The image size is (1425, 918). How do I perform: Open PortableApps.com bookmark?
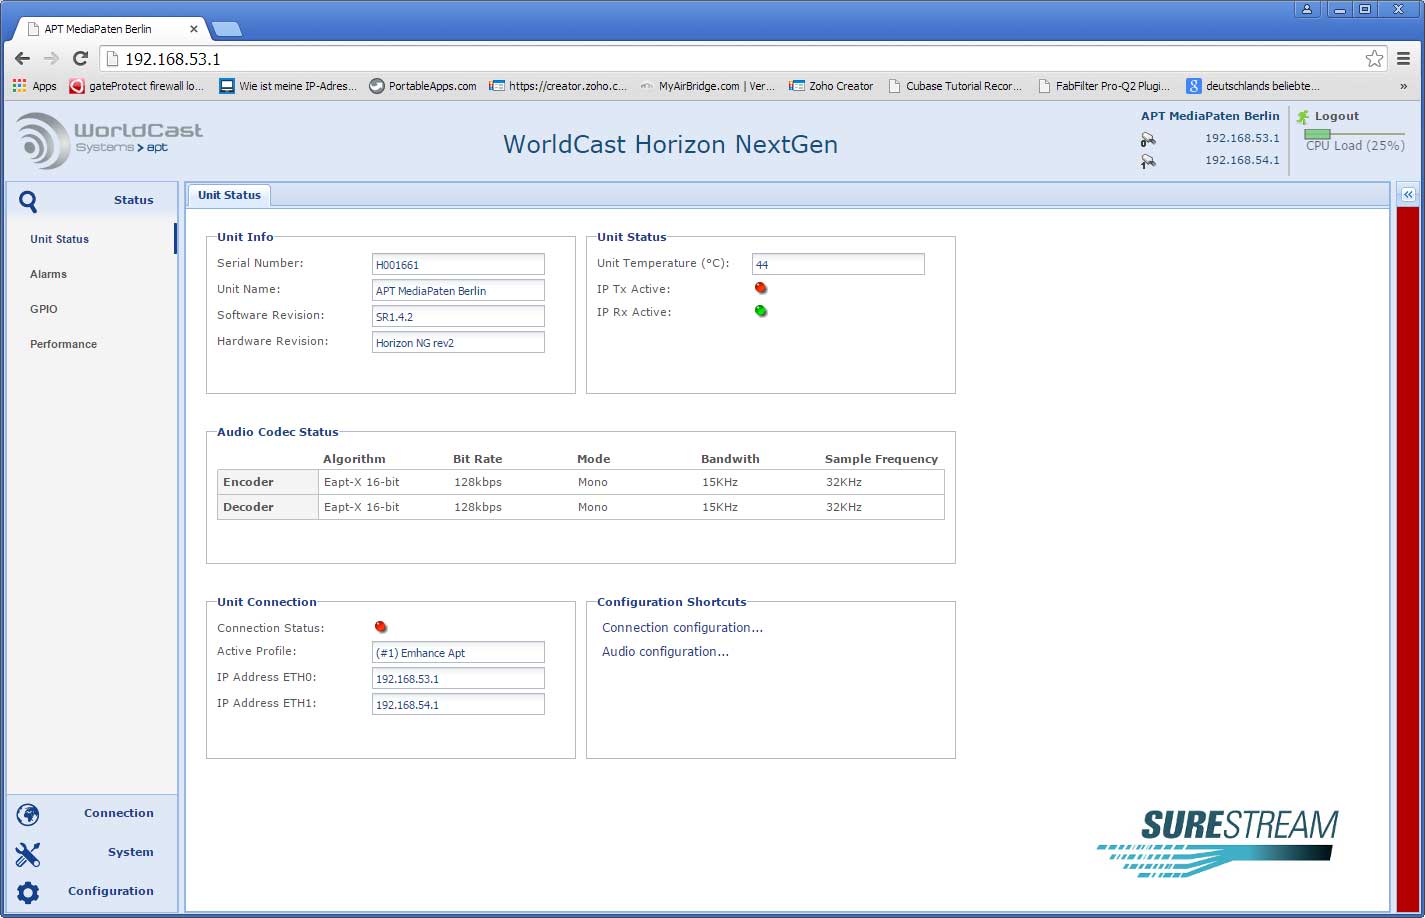(423, 86)
